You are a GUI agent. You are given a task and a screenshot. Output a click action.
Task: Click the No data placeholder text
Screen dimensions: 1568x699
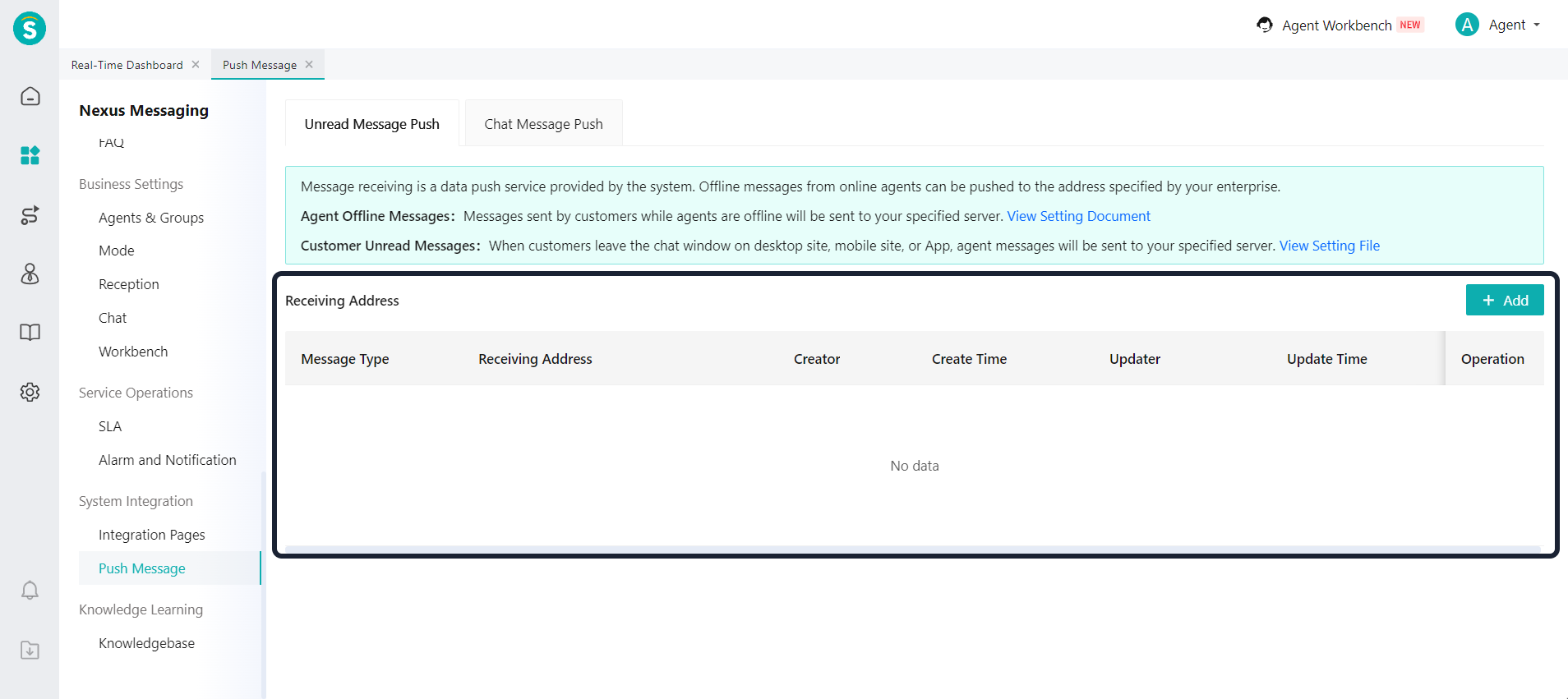point(915,466)
